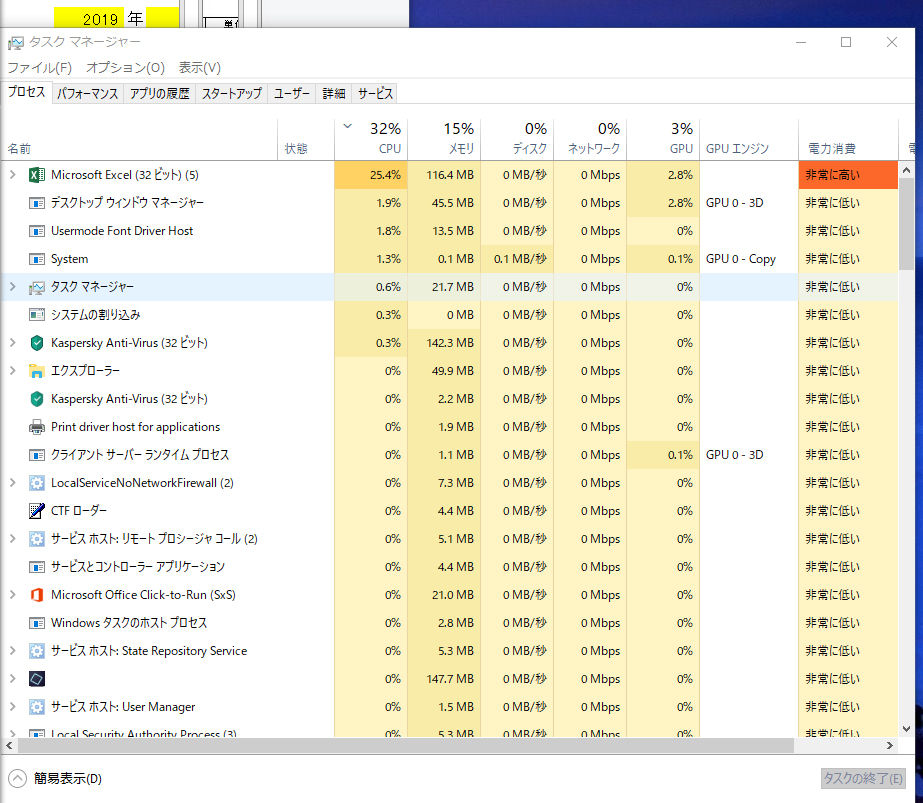
Task: Sort by the CPU column header
Action: coord(371,139)
